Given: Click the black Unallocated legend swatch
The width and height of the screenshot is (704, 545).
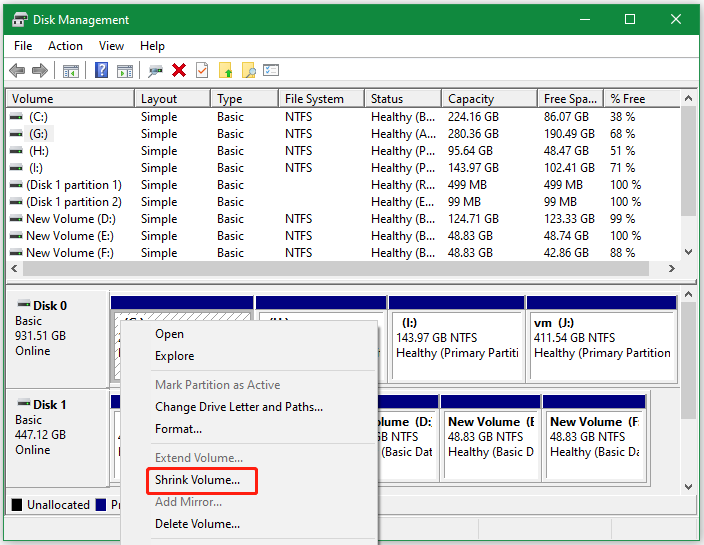Looking at the screenshot, I should coord(17,505).
